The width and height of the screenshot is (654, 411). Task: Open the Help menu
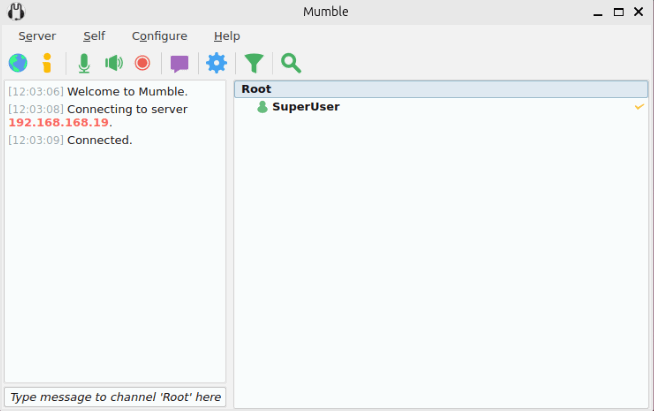tap(227, 36)
